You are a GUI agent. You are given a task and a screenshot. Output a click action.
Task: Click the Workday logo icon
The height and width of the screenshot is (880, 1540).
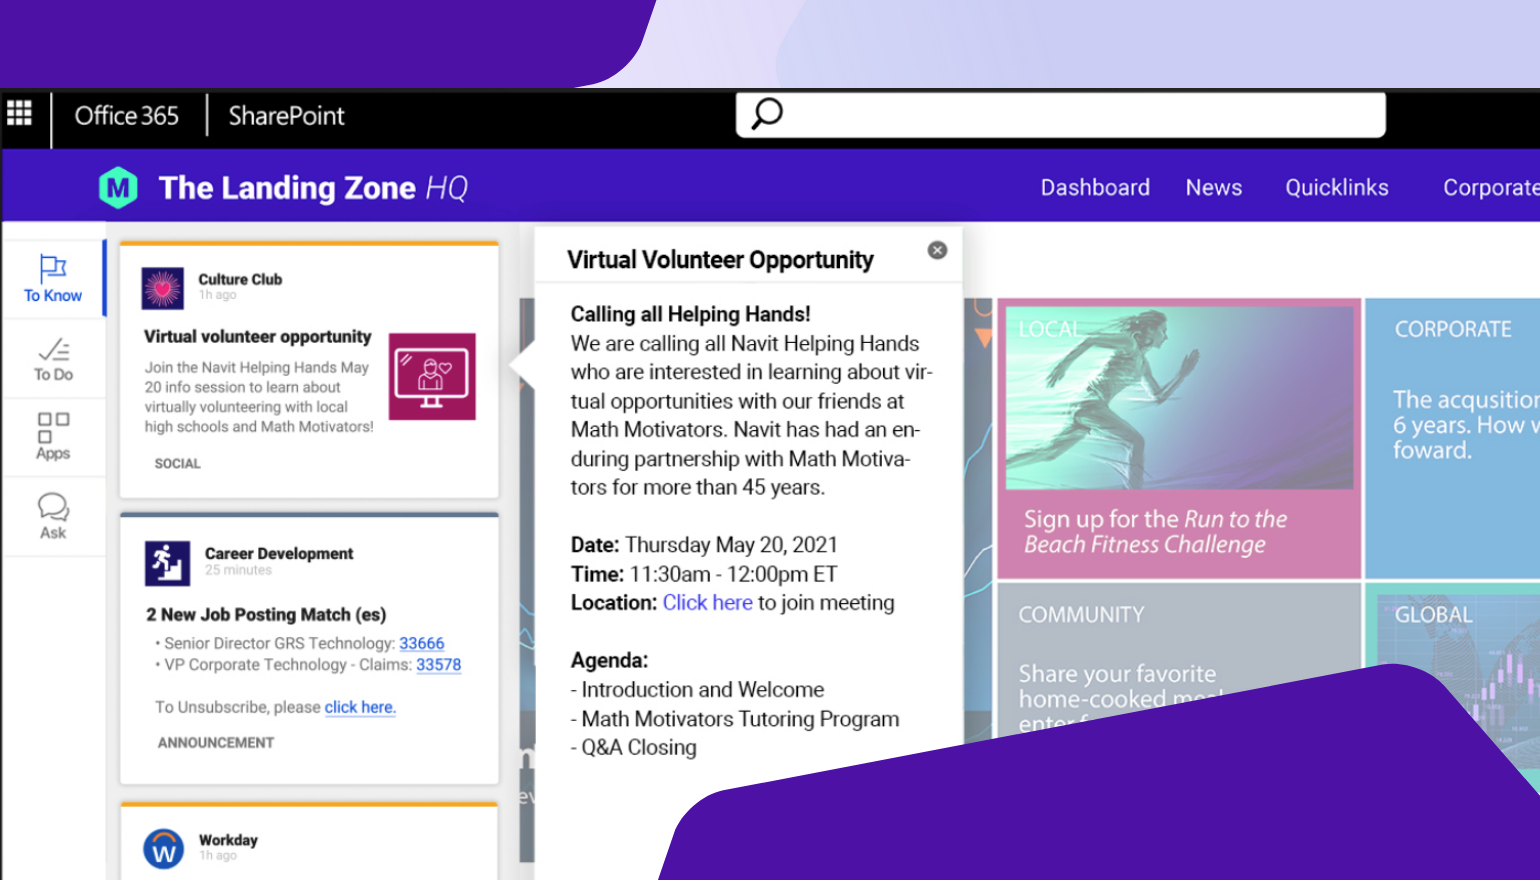(164, 849)
